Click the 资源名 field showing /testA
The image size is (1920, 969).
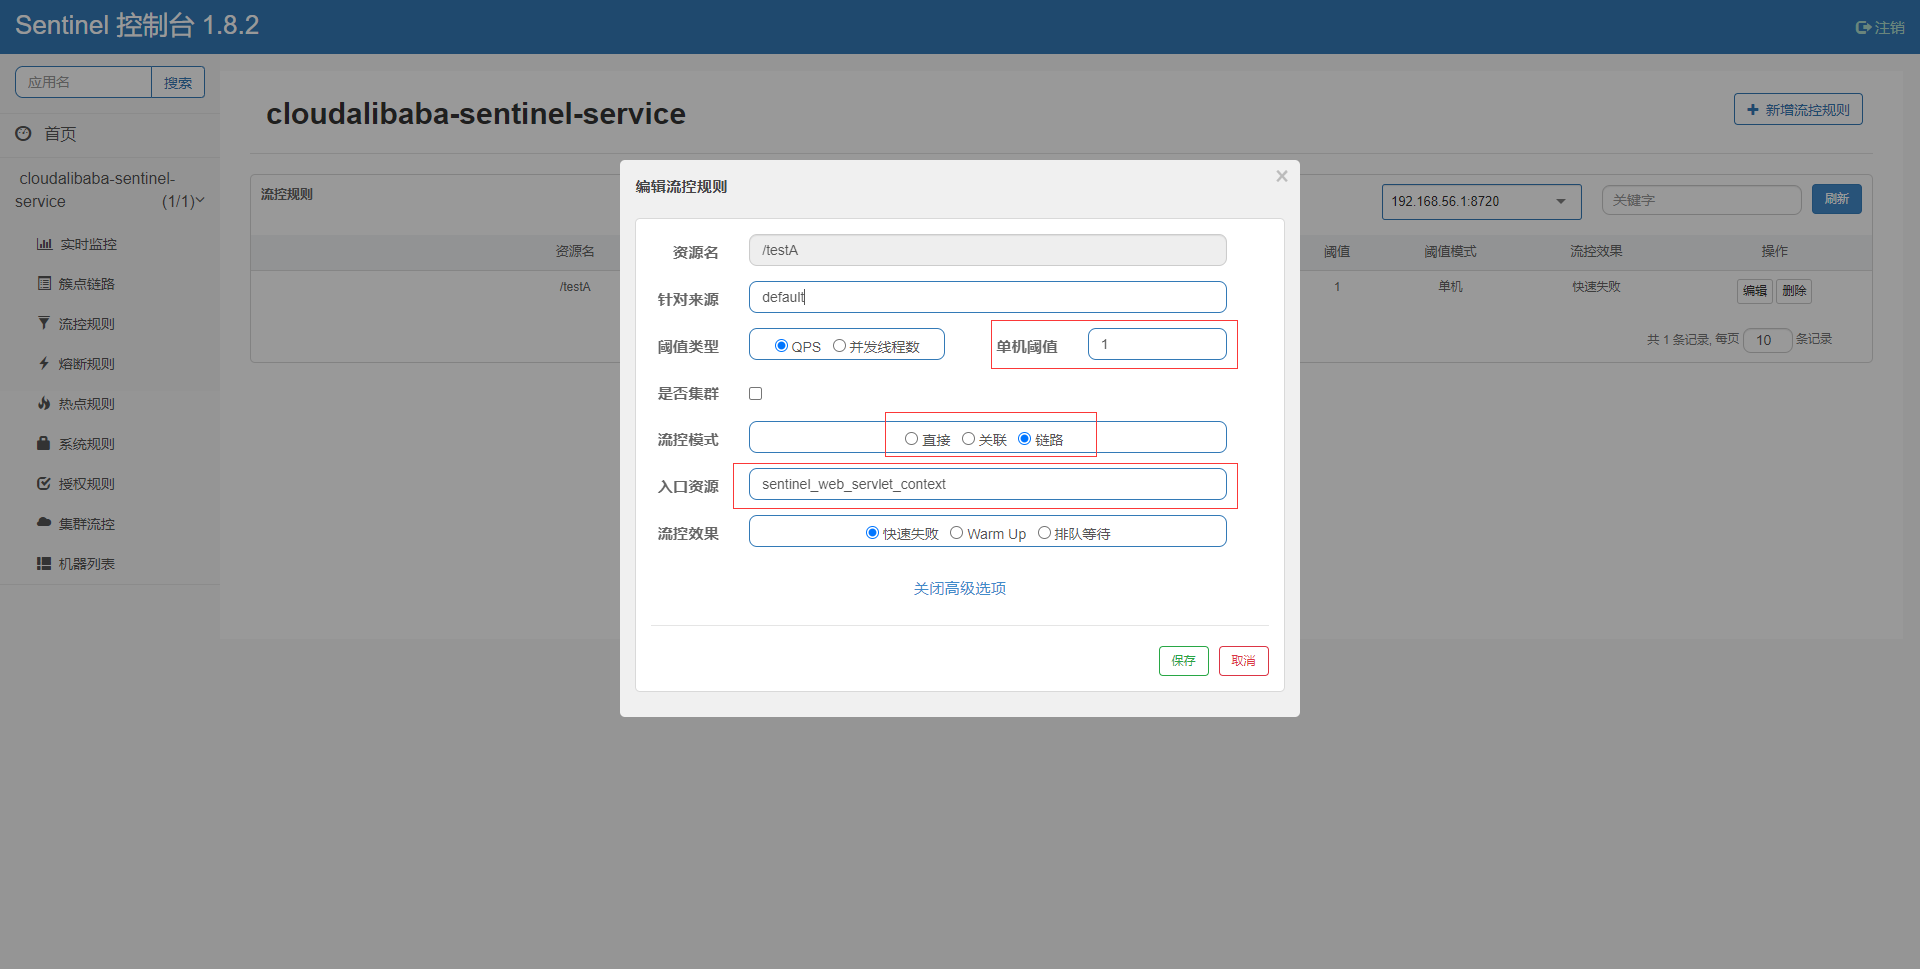tap(988, 250)
